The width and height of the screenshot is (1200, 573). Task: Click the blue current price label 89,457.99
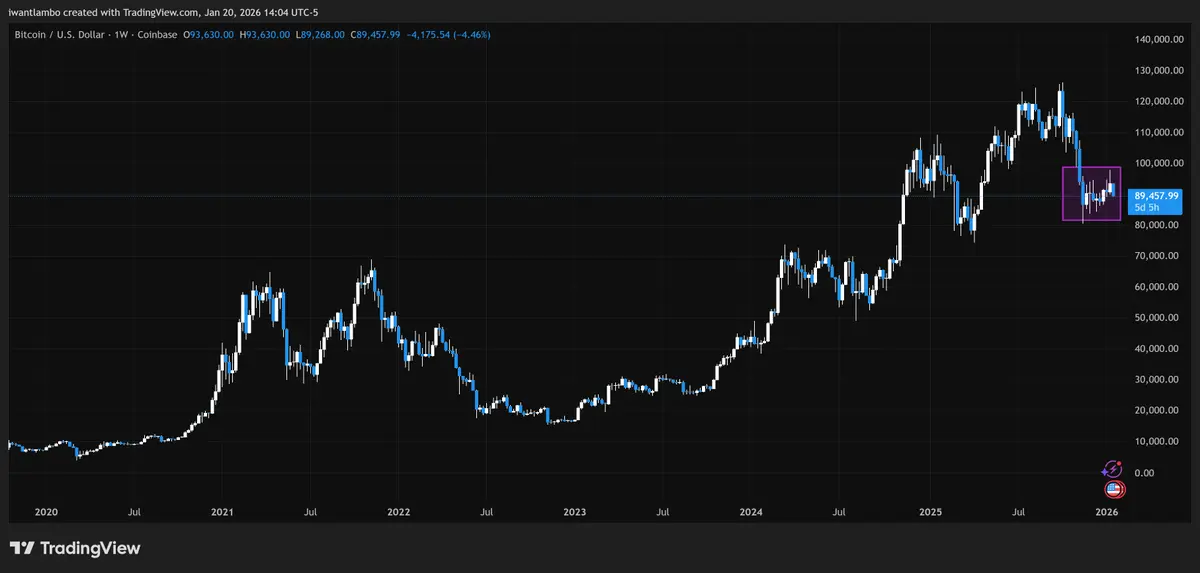pyautogui.click(x=1157, y=196)
